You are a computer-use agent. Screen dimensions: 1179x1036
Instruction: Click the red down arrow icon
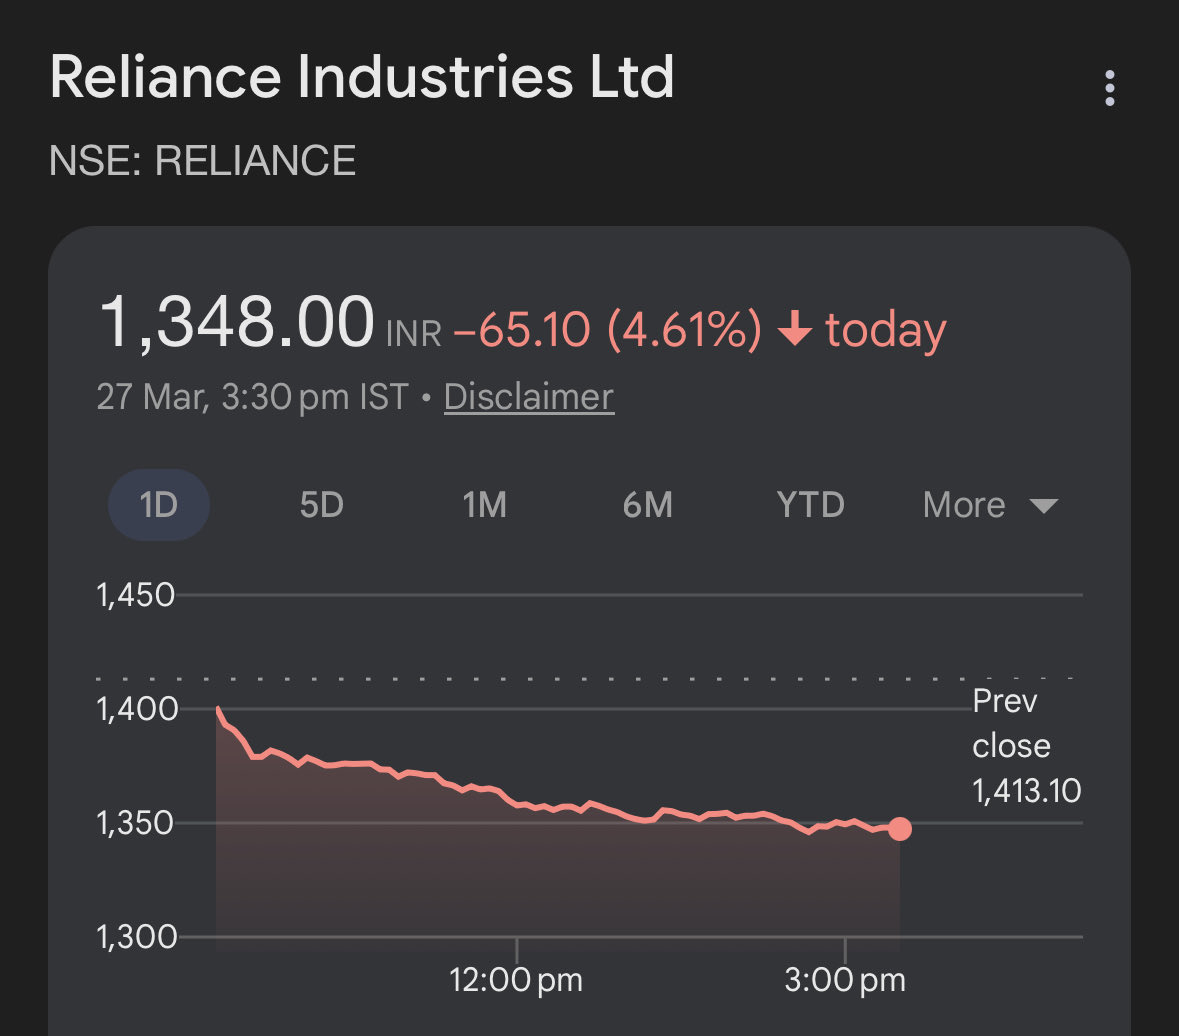(794, 331)
